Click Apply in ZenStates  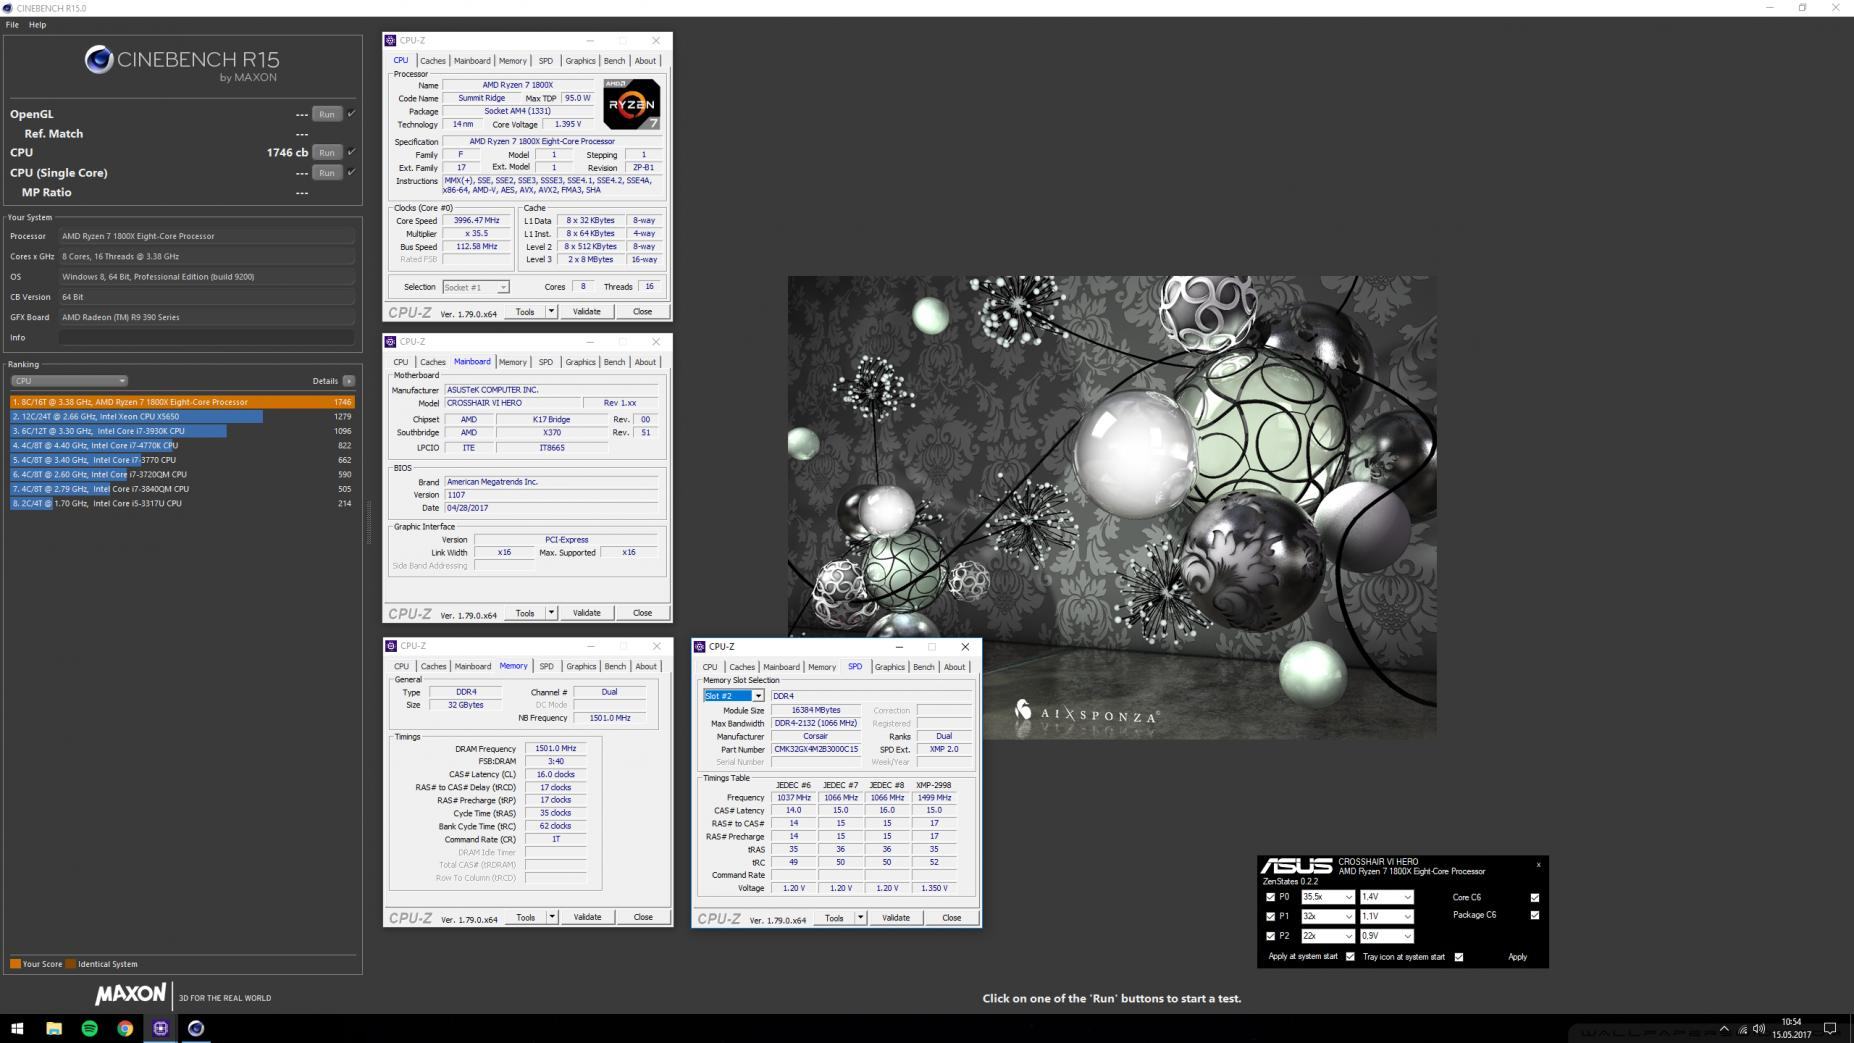(x=1517, y=957)
